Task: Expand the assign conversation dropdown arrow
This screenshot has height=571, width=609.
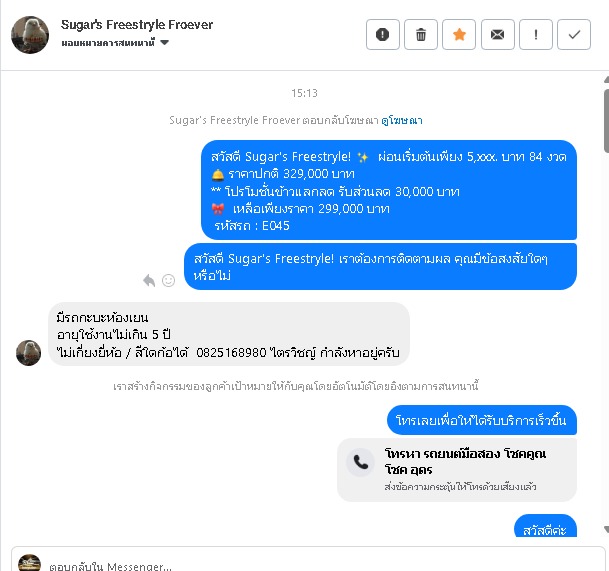Action: point(165,42)
